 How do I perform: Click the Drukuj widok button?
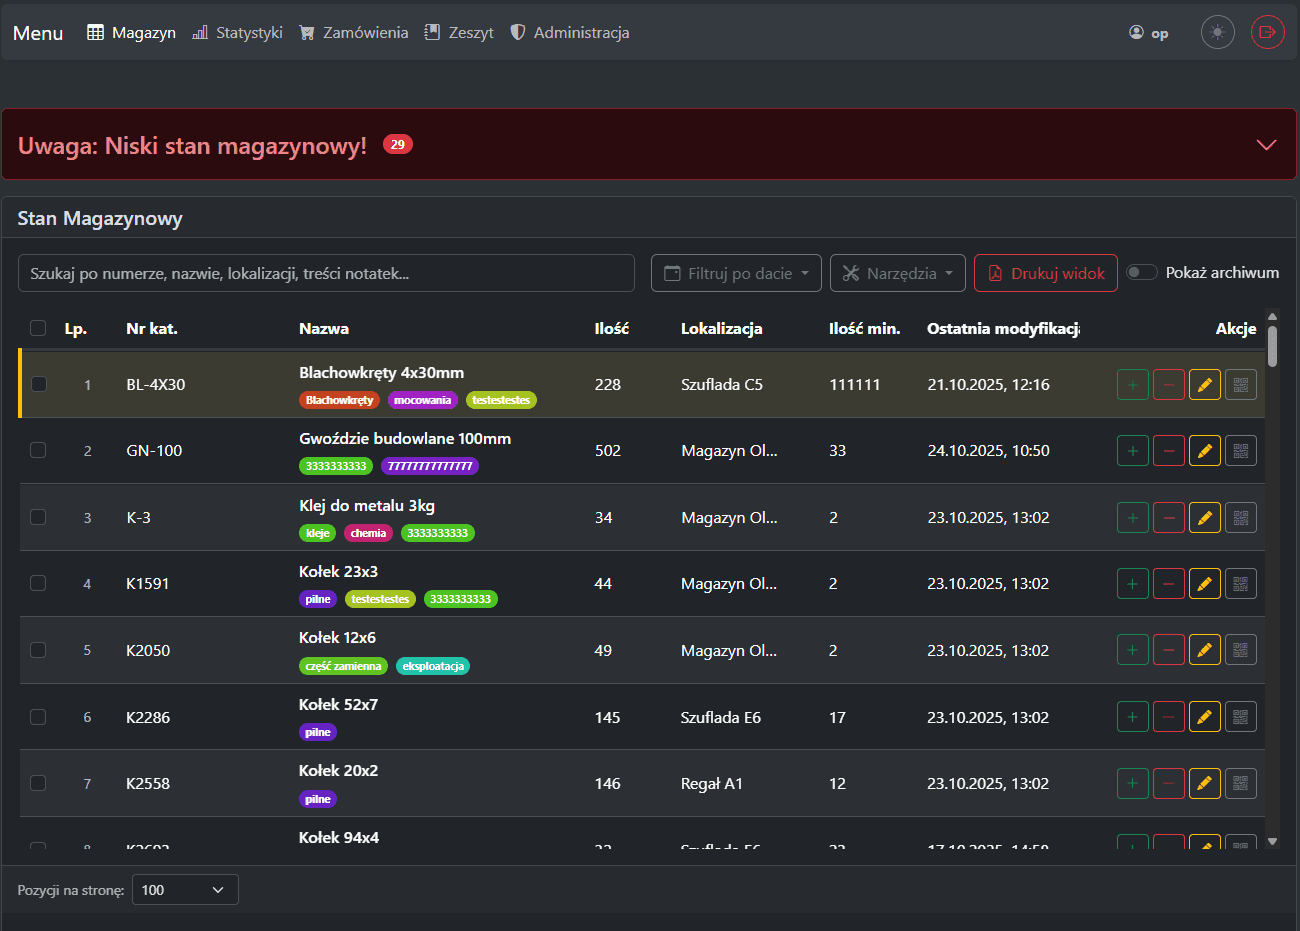coord(1045,273)
